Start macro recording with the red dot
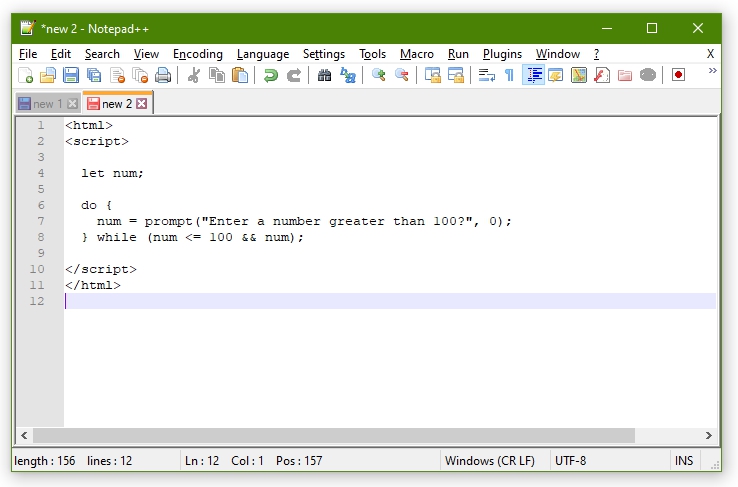Screen dimensions: 738x487 678,75
